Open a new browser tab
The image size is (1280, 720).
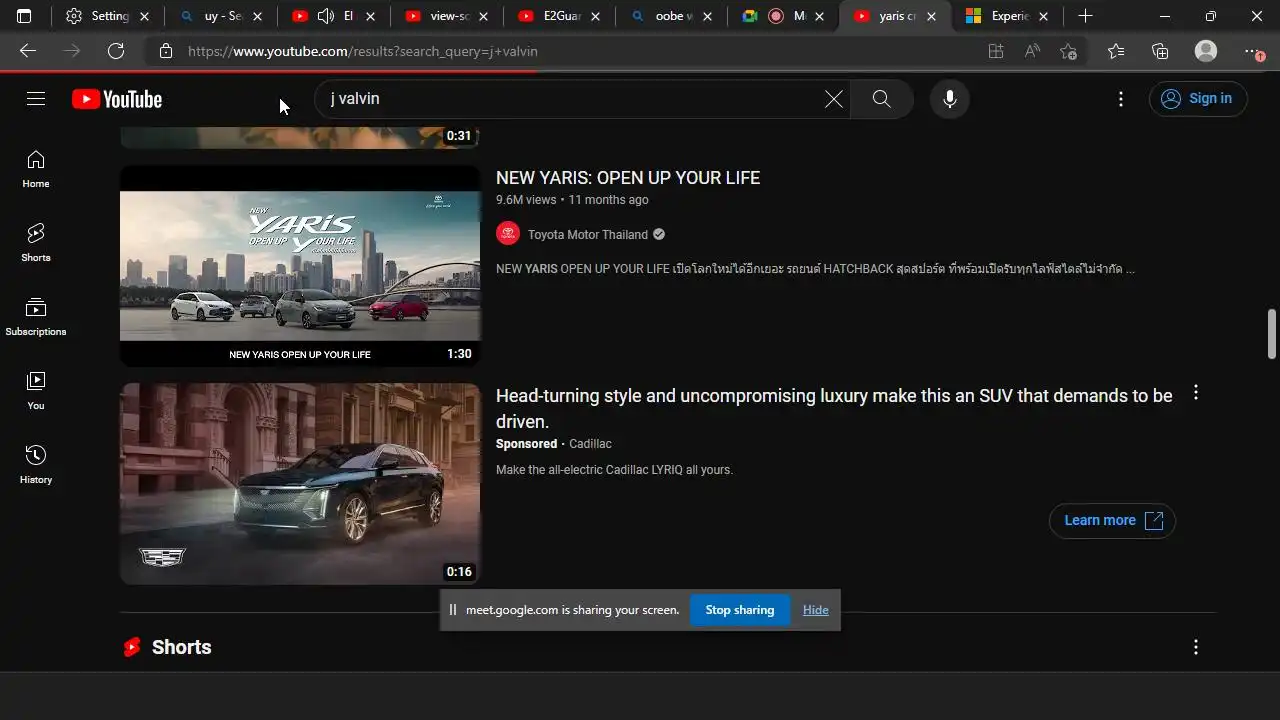tap(1085, 16)
